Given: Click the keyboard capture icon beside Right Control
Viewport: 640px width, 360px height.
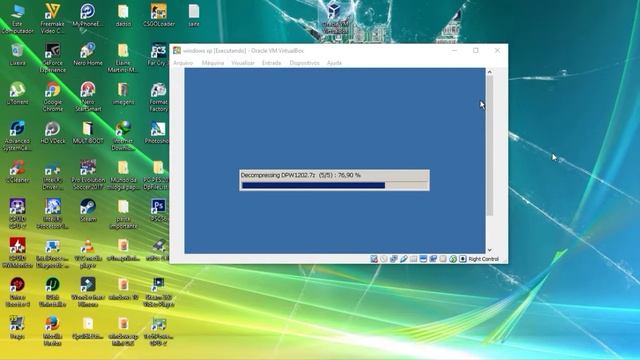Looking at the screenshot, I should tap(462, 259).
